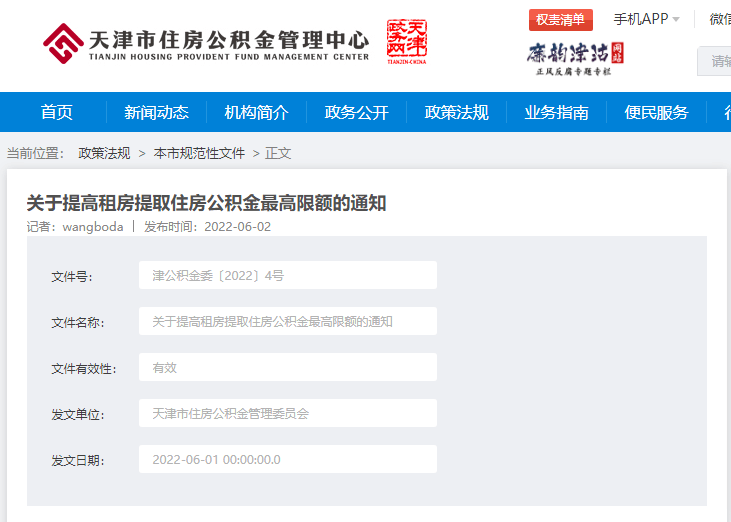Open the 本市规范性文件 breadcrumb link
Screen dimensions: 731x522
[199, 153]
